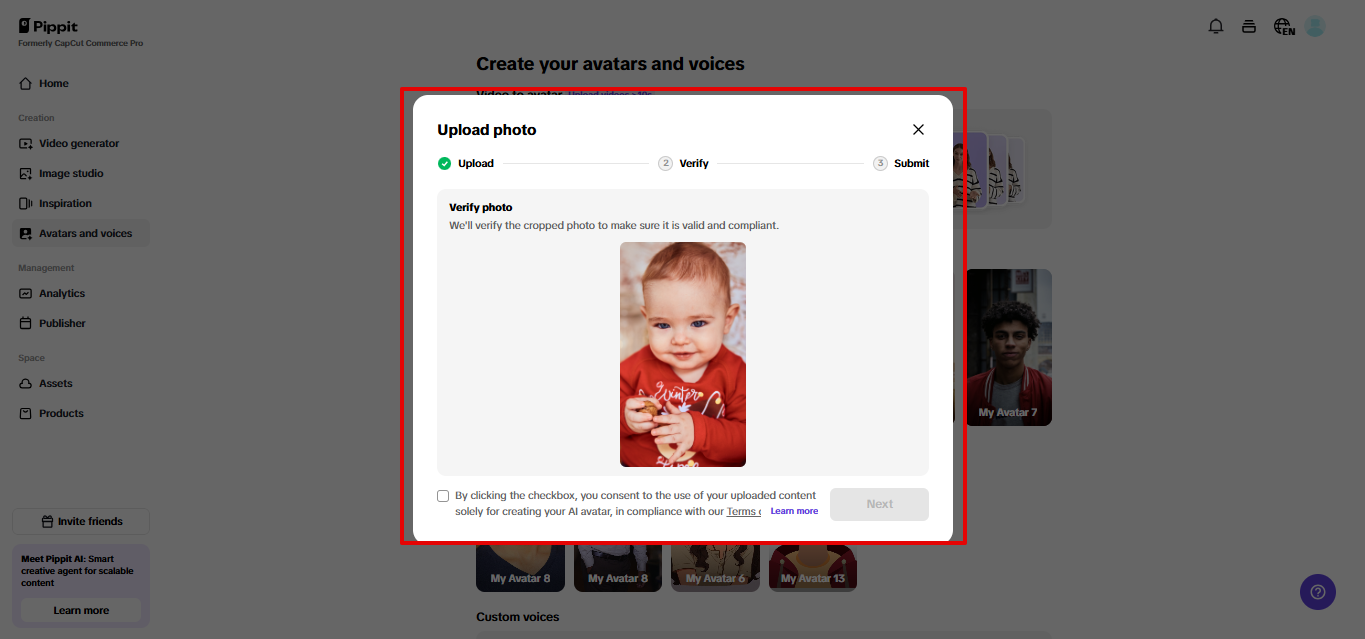Select the My Avatar 7 thumbnail
Viewport: 1365px width, 639px height.
pyautogui.click(x=1008, y=347)
